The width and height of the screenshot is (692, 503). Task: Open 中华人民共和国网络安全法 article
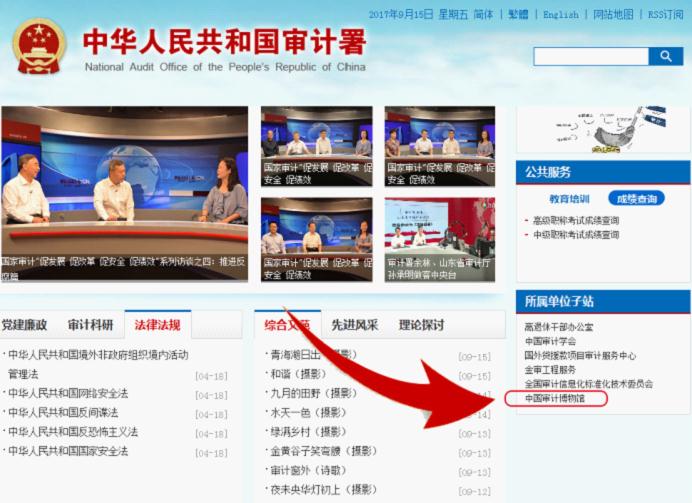tap(68, 393)
